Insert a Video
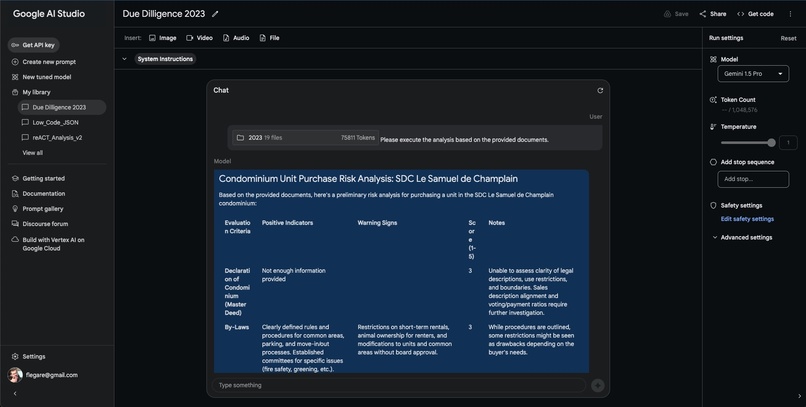This screenshot has height=407, width=806. tap(199, 38)
